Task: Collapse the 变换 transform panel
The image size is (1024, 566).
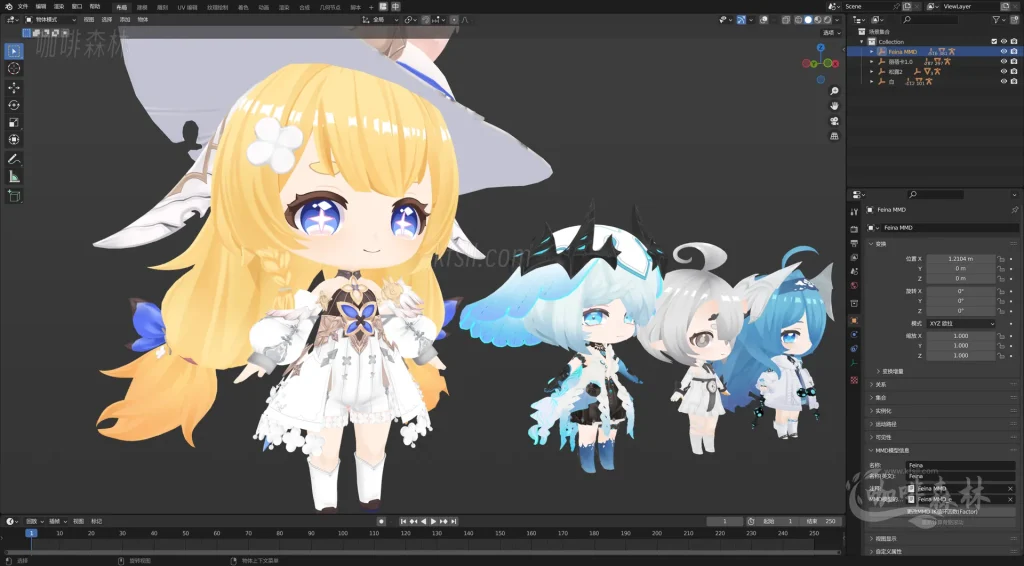Action: 880,244
